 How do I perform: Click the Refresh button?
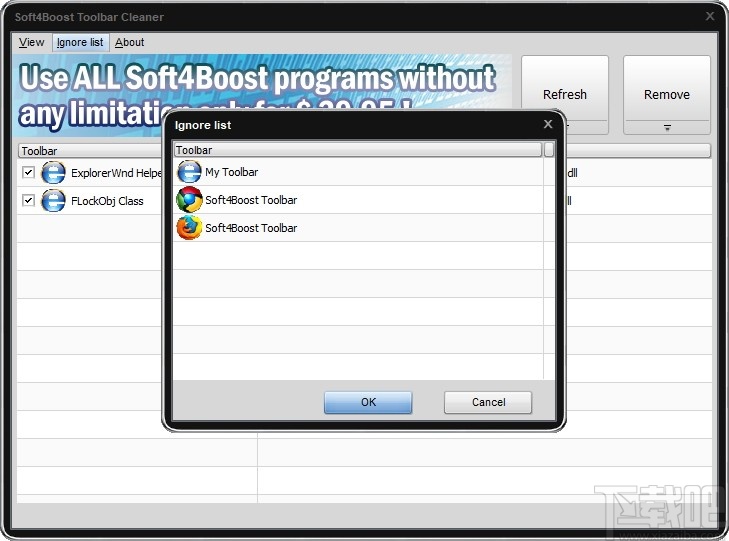564,94
